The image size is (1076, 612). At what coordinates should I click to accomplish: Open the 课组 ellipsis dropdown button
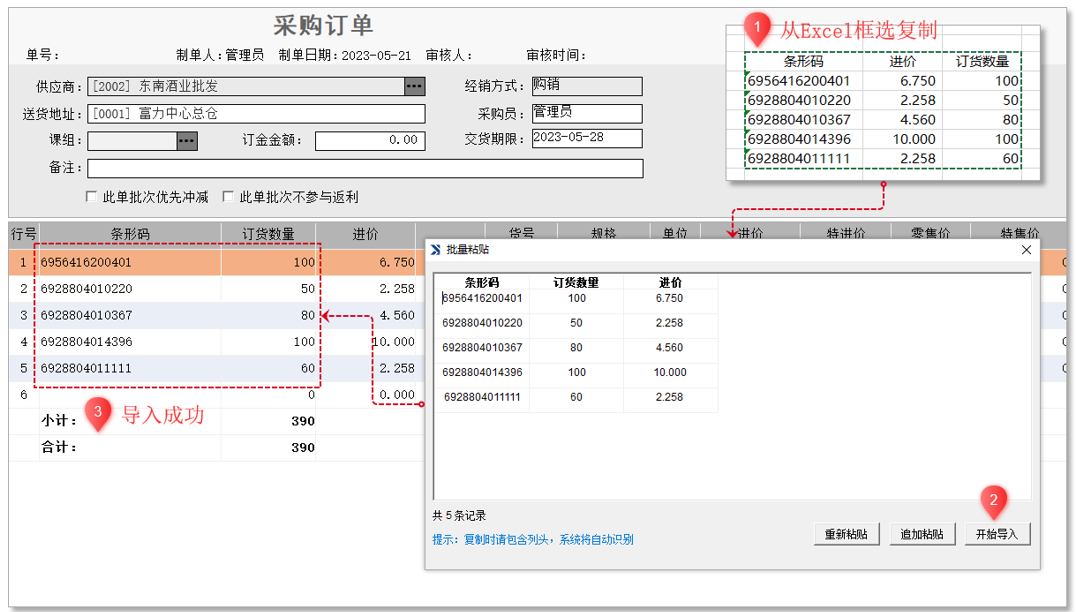point(187,141)
